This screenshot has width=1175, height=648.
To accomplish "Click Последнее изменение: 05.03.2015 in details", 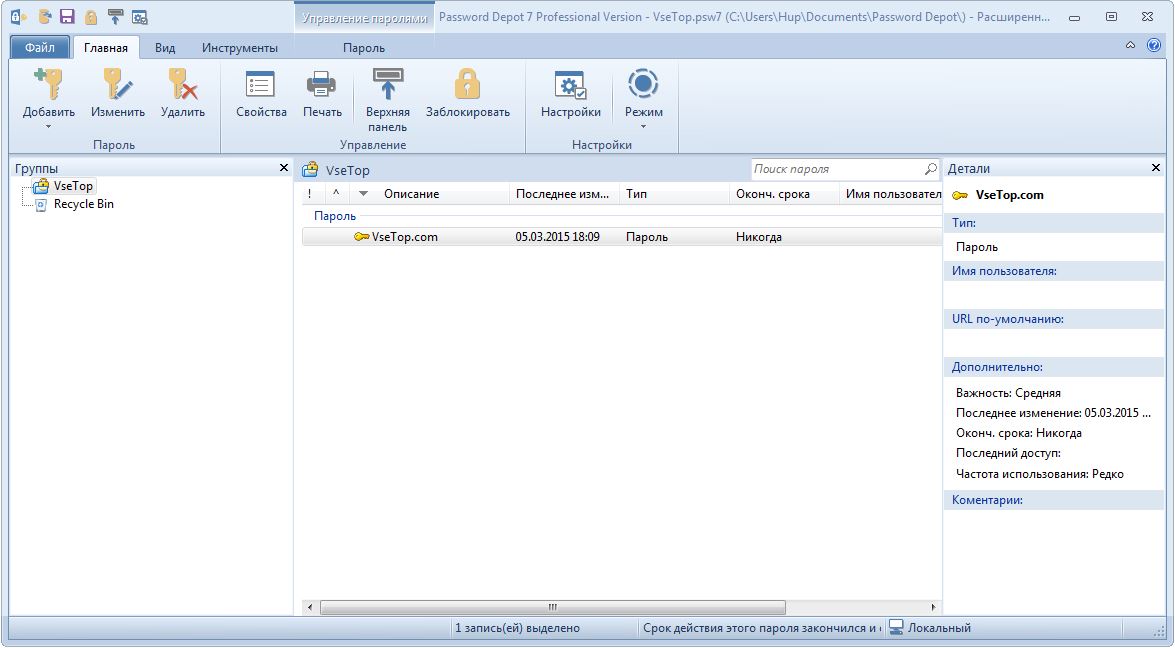I will click(x=1053, y=413).
